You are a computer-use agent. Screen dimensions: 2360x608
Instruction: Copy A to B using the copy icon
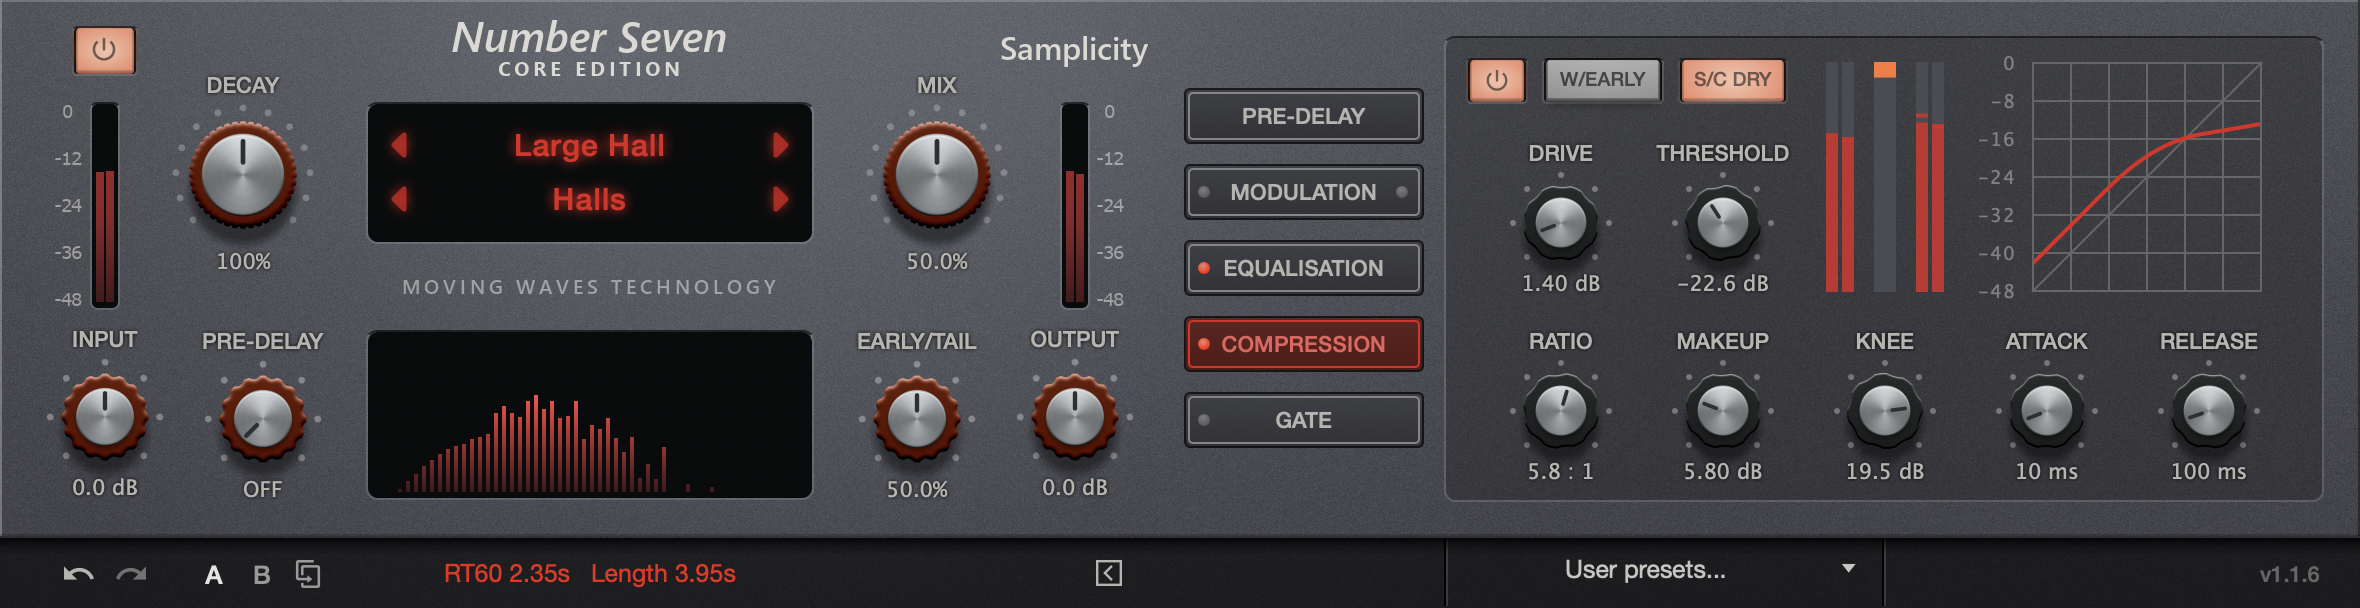308,574
